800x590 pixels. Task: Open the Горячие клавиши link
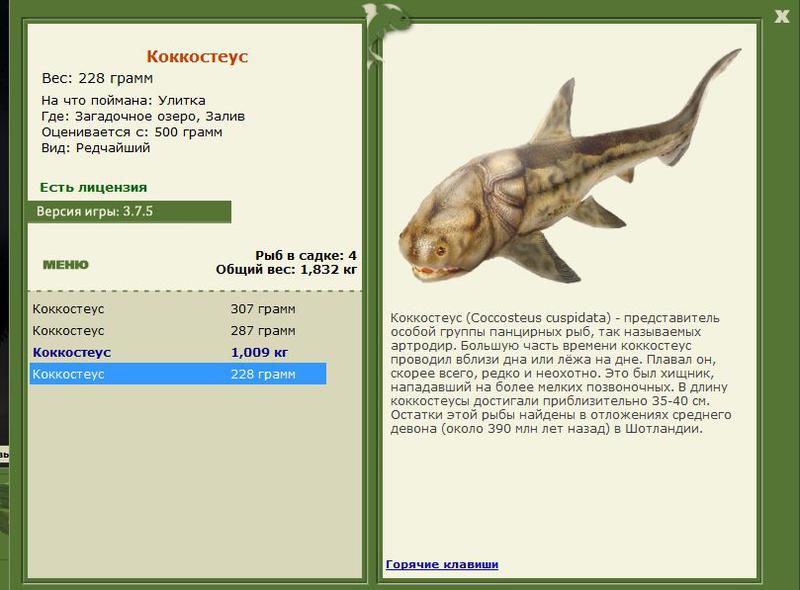coord(442,564)
